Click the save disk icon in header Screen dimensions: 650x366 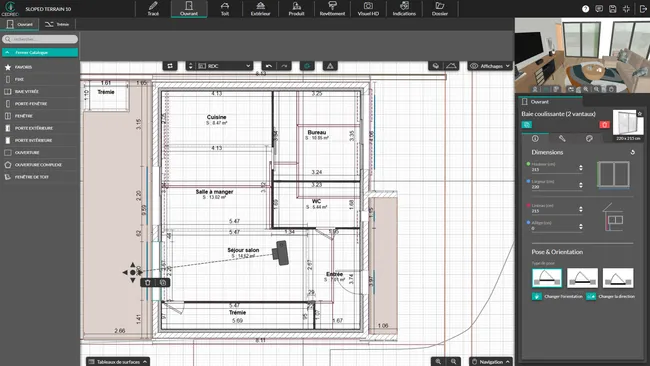click(x=613, y=9)
